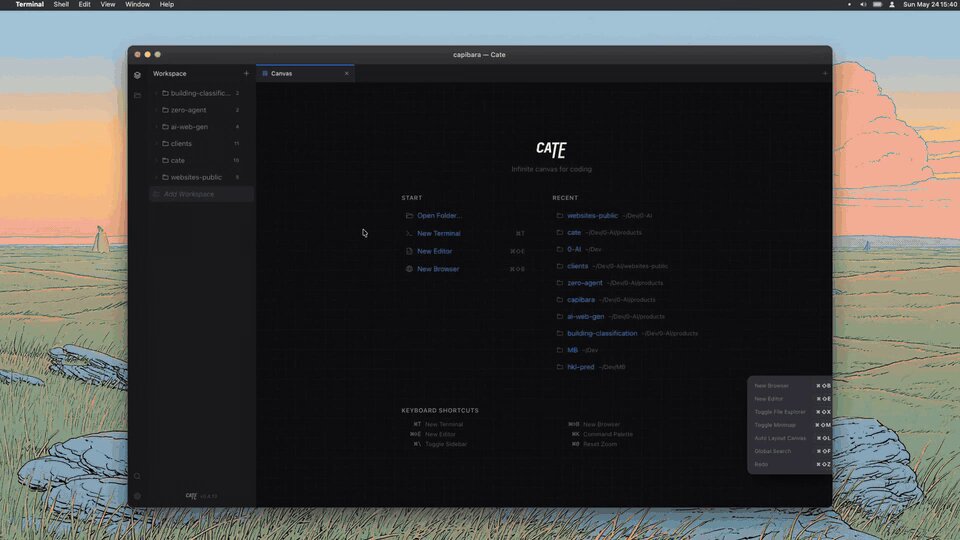Select the Canvas tab

(x=305, y=73)
